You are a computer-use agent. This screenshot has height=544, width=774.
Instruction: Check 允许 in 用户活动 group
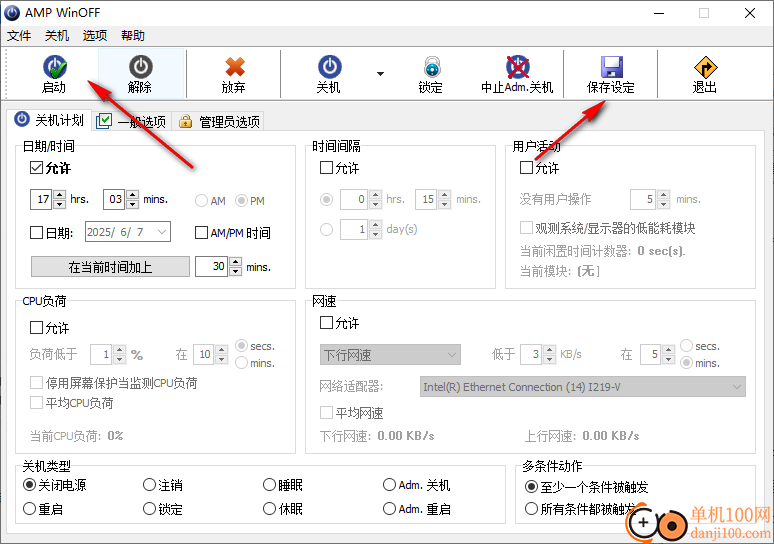pyautogui.click(x=526, y=168)
